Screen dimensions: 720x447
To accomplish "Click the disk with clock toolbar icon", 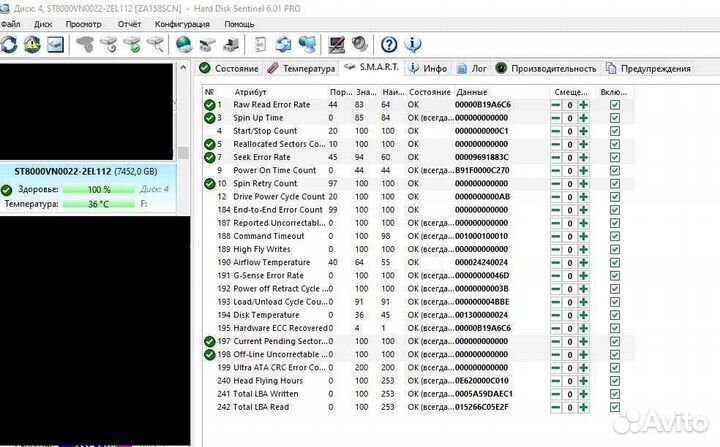I will coord(109,45).
